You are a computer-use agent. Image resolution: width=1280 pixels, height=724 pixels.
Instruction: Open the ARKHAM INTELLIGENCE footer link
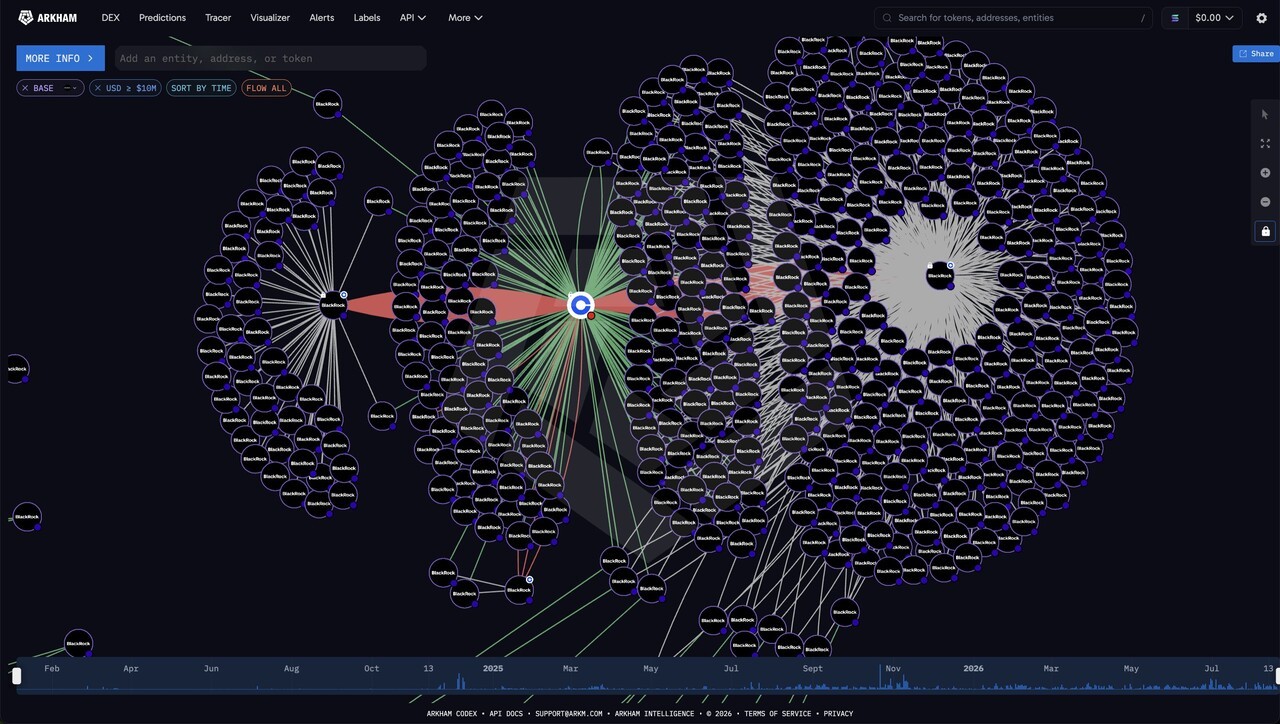click(x=655, y=713)
